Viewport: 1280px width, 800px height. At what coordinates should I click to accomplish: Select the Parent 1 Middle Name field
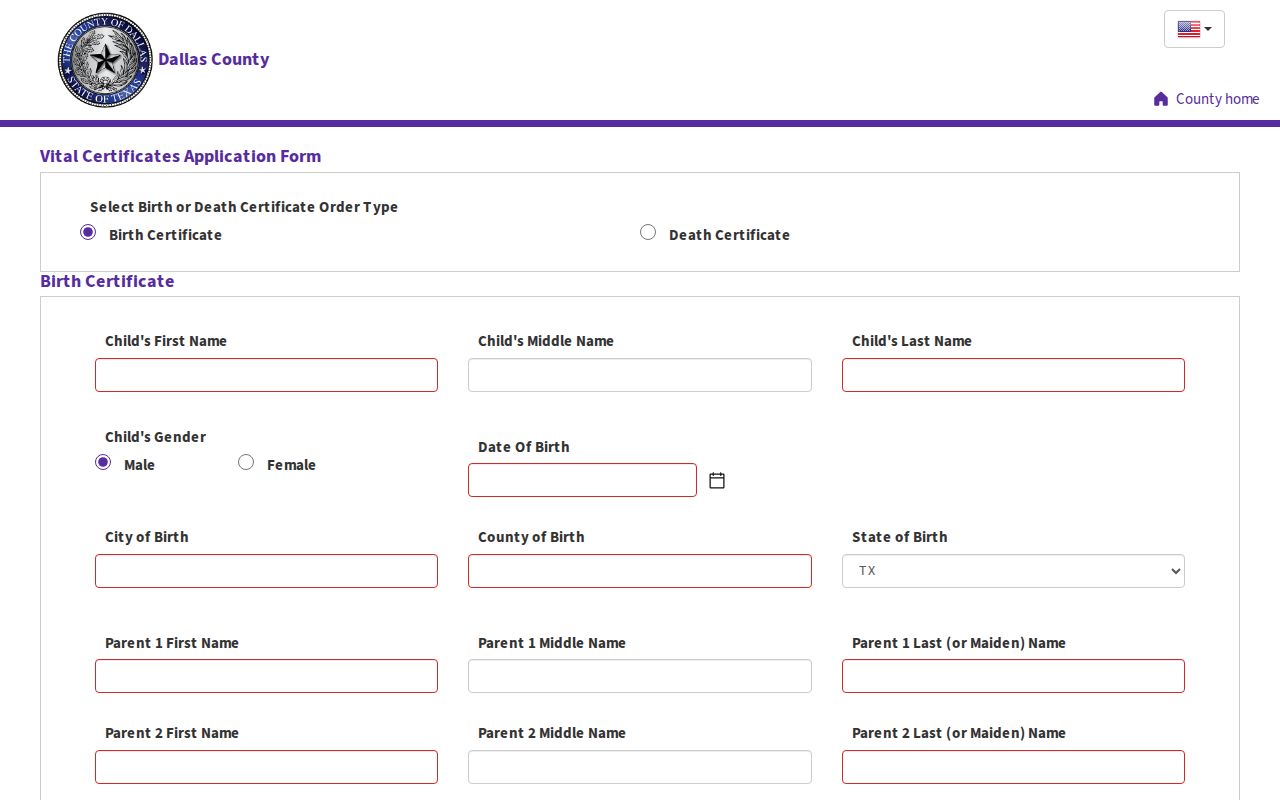(640, 676)
